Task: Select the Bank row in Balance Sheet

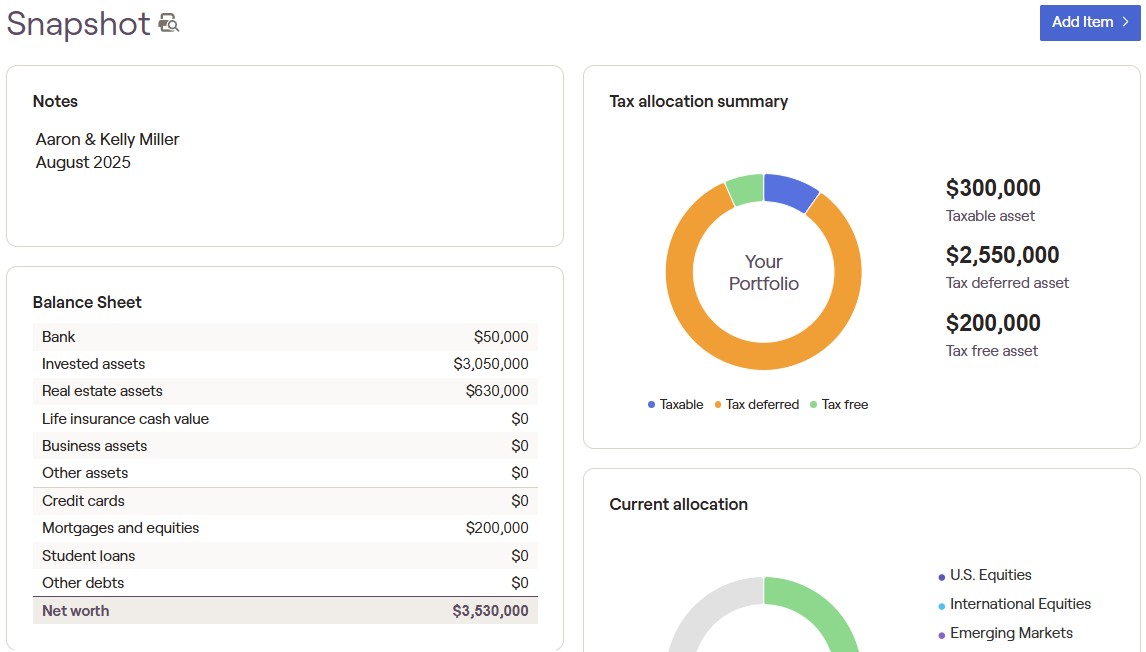Action: tap(285, 337)
